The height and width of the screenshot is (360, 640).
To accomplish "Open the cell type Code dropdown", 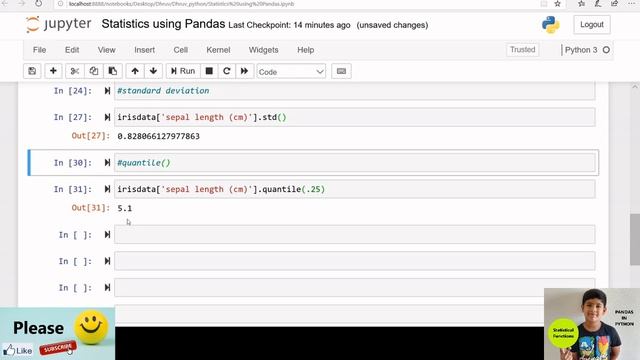I will tap(291, 71).
